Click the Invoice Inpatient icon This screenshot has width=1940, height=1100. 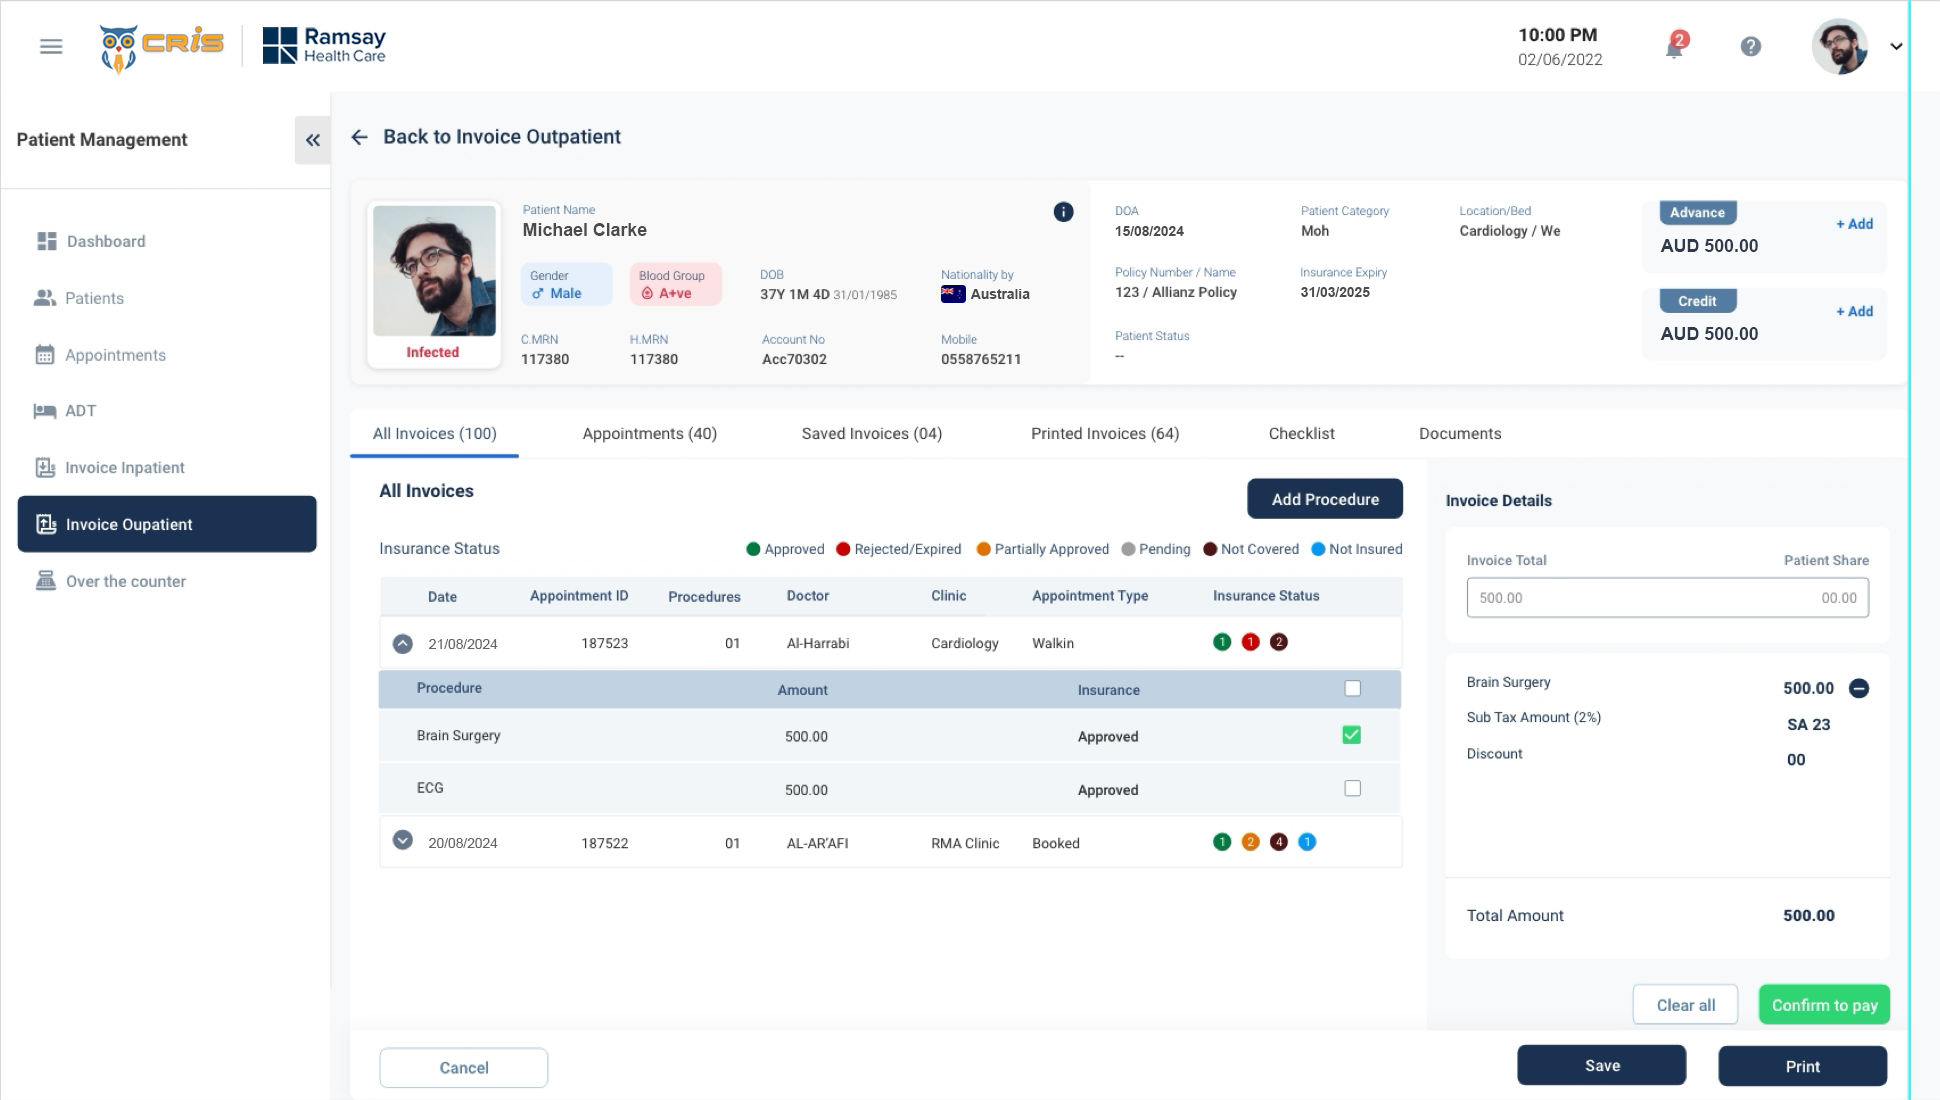pos(45,467)
